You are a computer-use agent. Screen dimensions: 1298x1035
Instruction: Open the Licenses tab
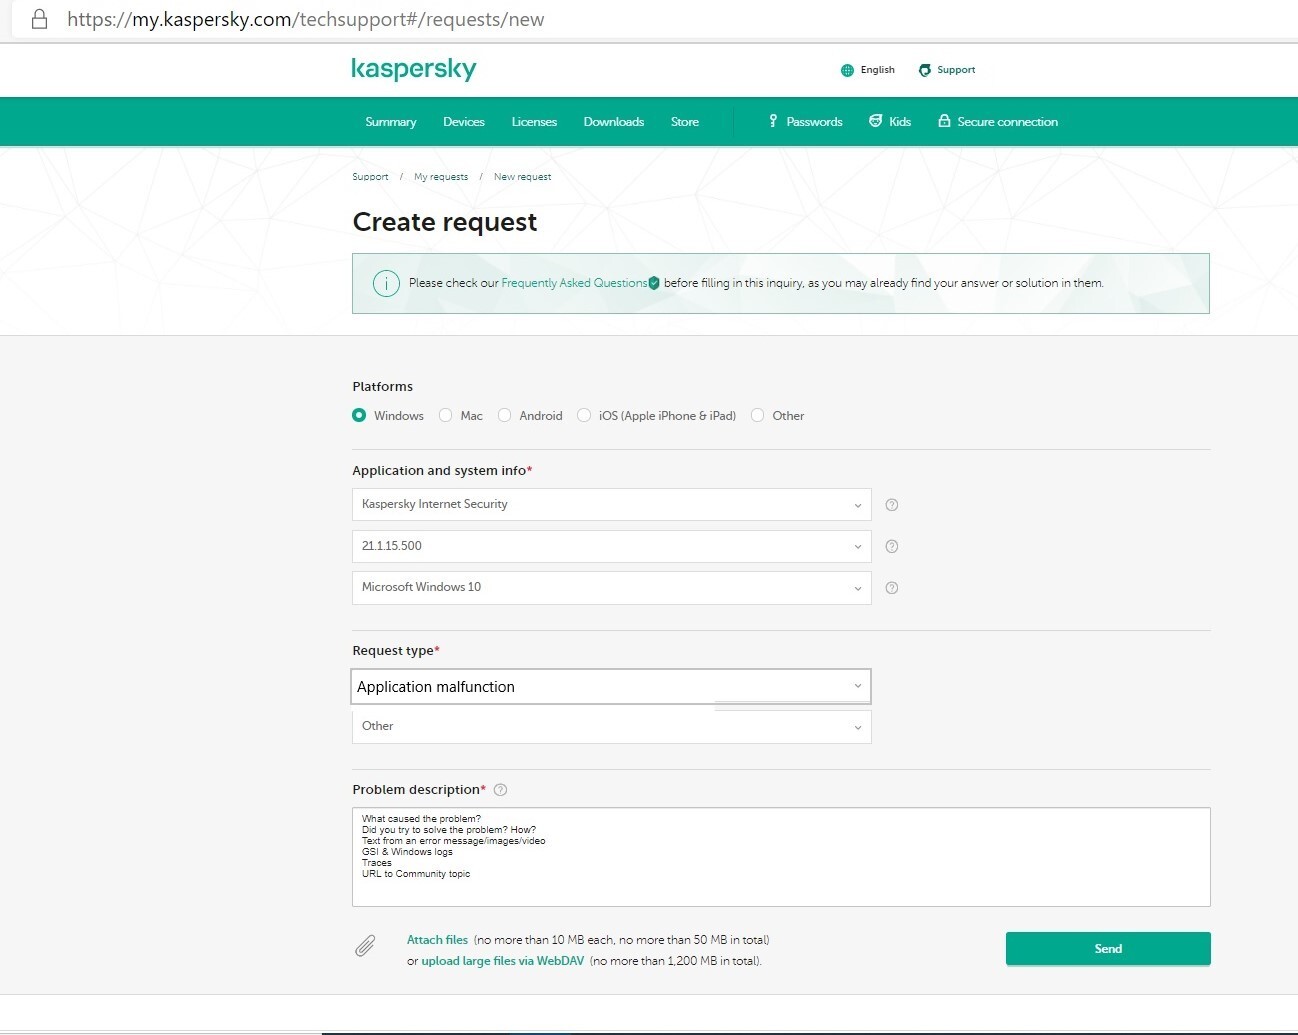534,122
